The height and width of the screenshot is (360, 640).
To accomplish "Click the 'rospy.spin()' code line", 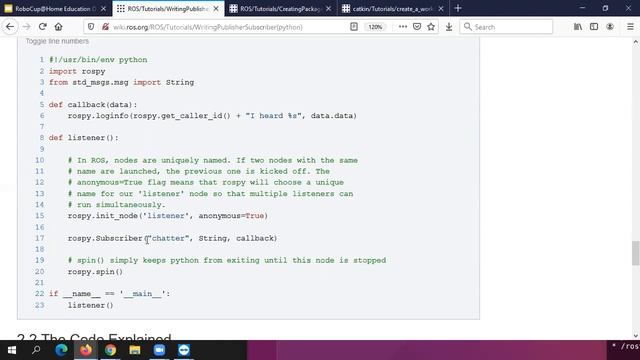I will [x=95, y=272].
